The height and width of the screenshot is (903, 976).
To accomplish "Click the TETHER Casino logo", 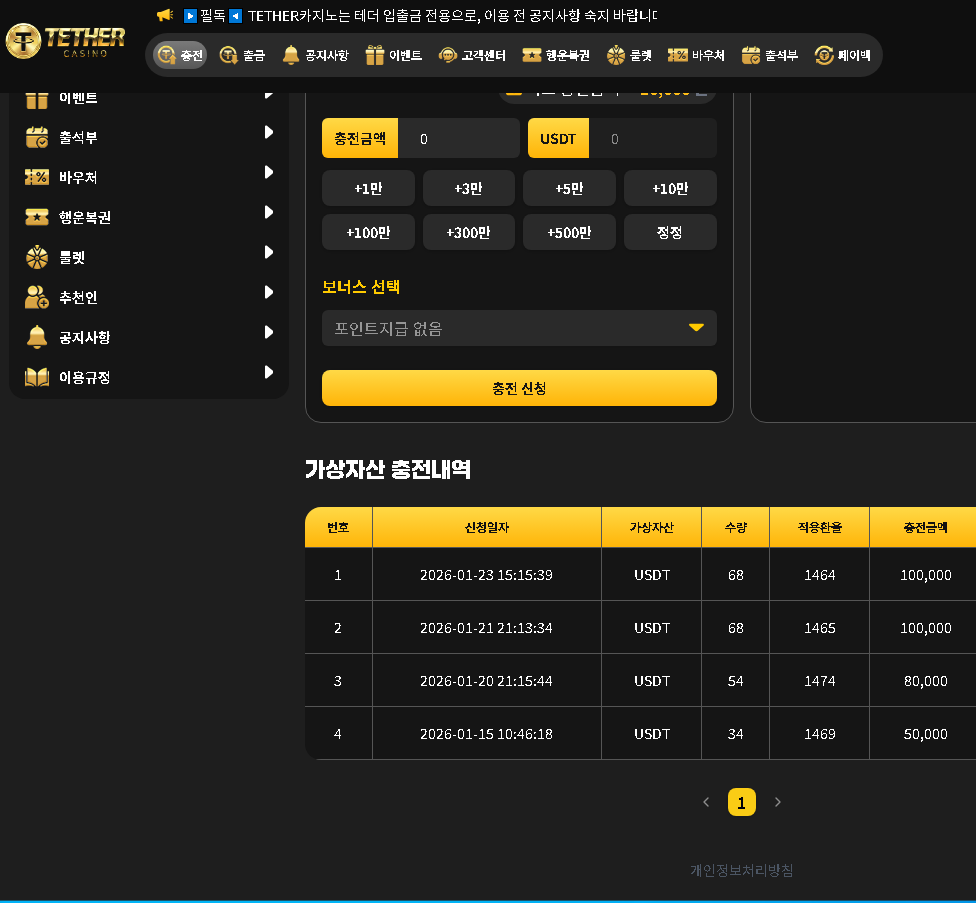I will 66,40.
